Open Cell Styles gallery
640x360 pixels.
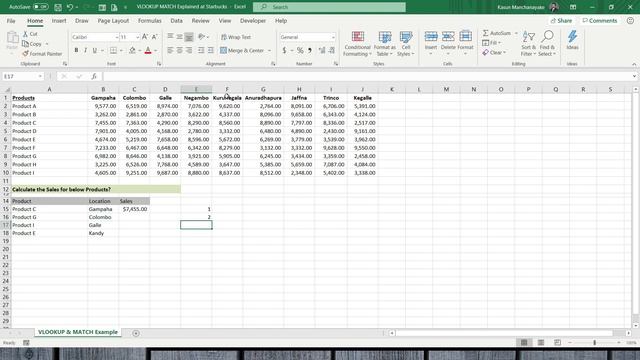(x=406, y=44)
